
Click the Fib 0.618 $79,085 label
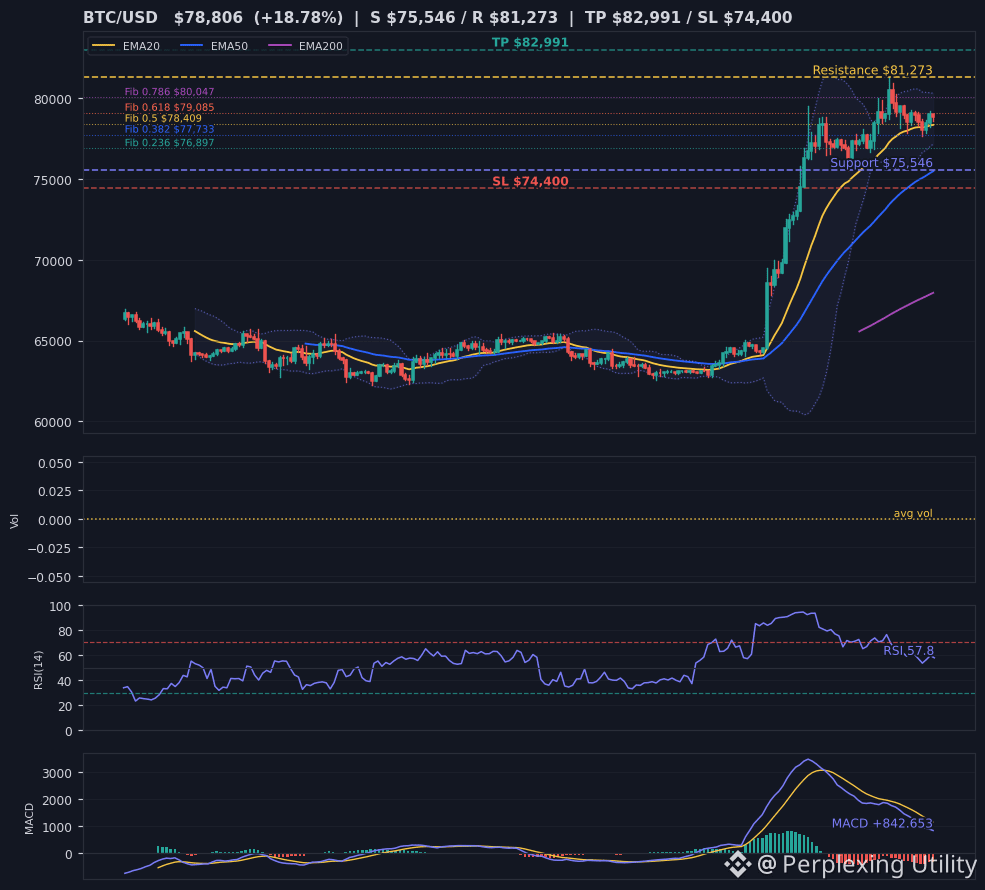click(x=170, y=107)
